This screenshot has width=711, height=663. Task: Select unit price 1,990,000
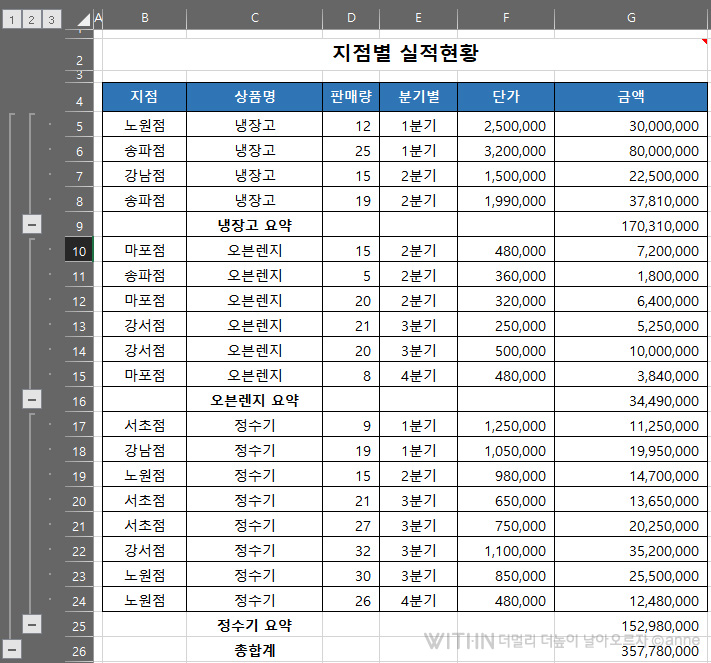coord(506,200)
